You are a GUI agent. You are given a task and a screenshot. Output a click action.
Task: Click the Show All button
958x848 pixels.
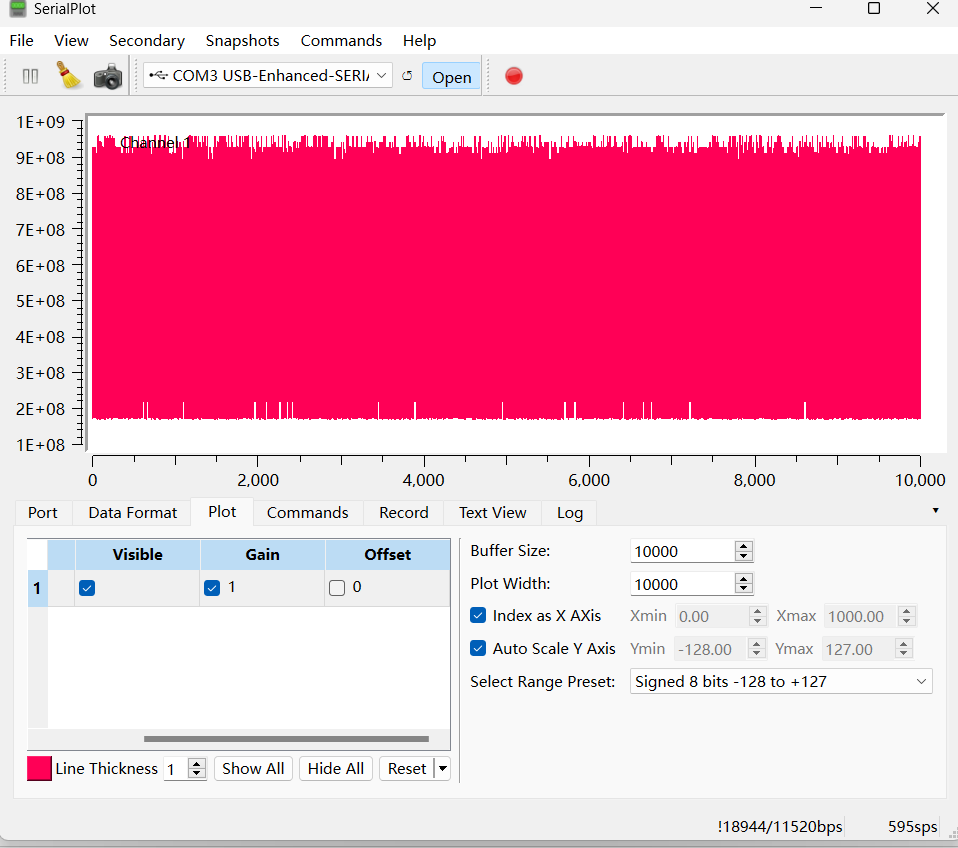pos(253,769)
